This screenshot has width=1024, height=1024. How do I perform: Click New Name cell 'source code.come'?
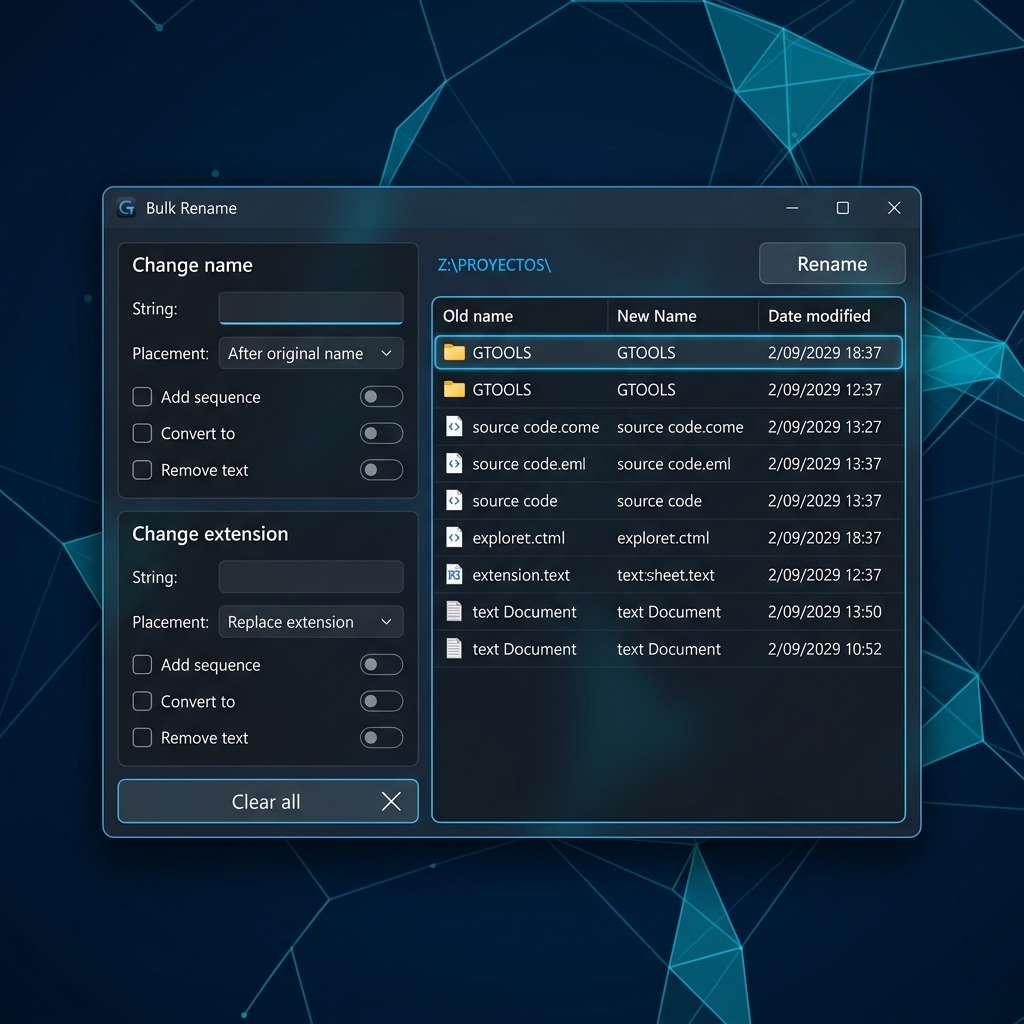pyautogui.click(x=680, y=427)
